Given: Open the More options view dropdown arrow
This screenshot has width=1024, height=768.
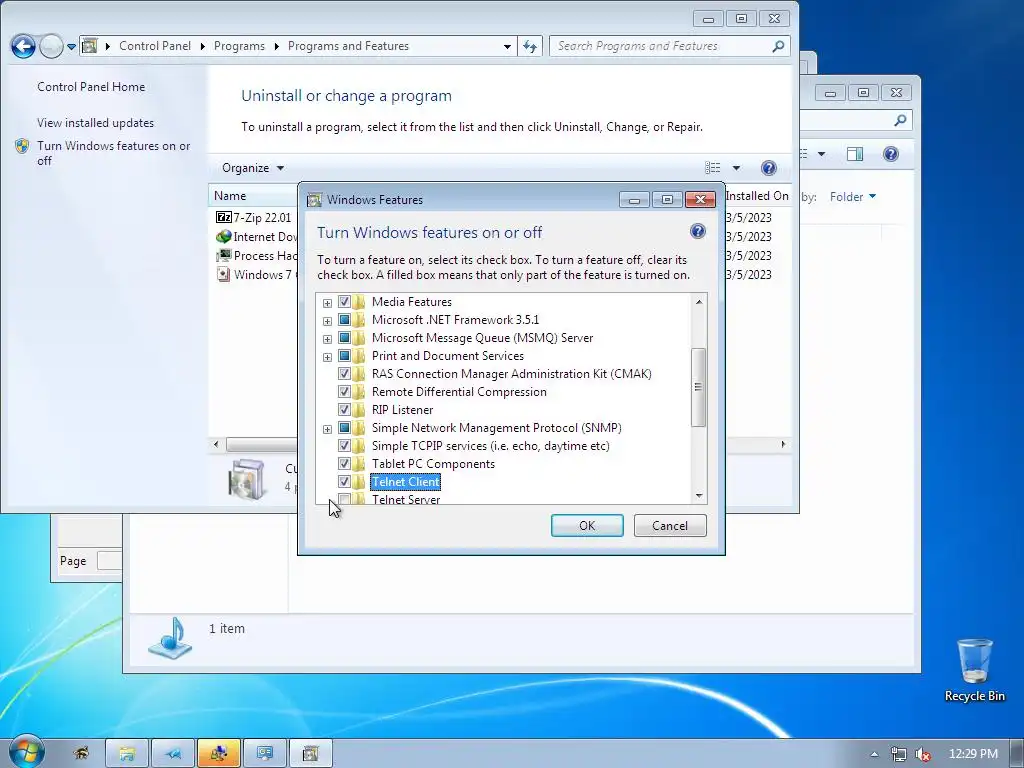Looking at the screenshot, I should (x=736, y=168).
